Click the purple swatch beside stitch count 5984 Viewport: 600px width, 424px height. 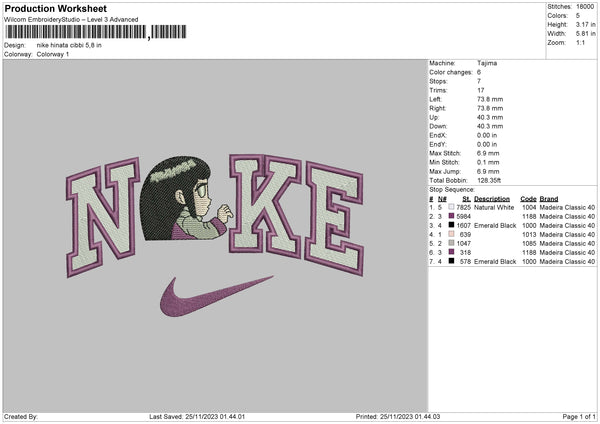[452, 216]
